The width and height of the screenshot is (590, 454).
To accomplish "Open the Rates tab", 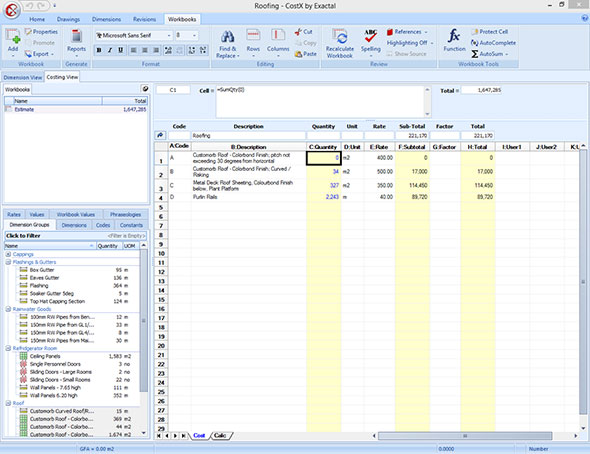I will point(14,214).
